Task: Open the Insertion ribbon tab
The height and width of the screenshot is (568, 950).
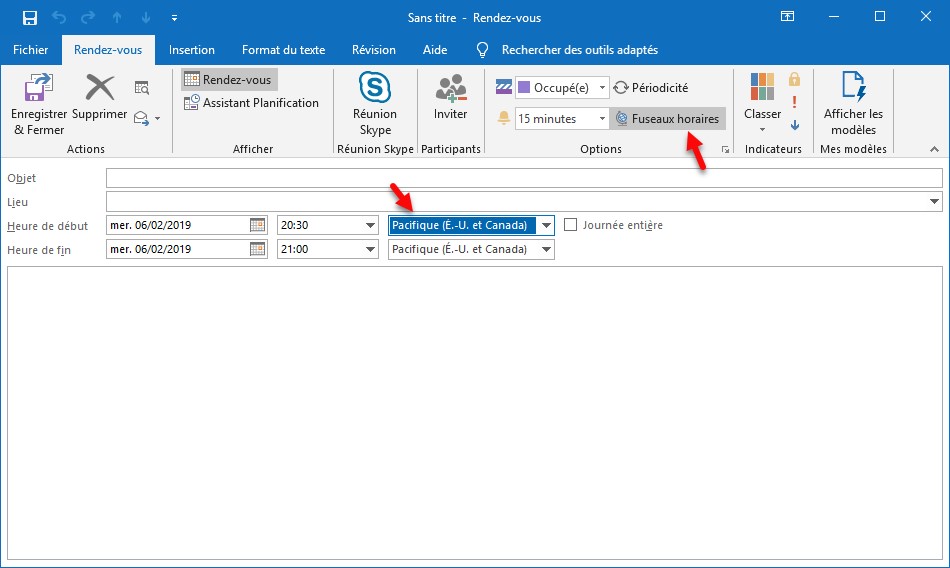Action: [x=191, y=50]
